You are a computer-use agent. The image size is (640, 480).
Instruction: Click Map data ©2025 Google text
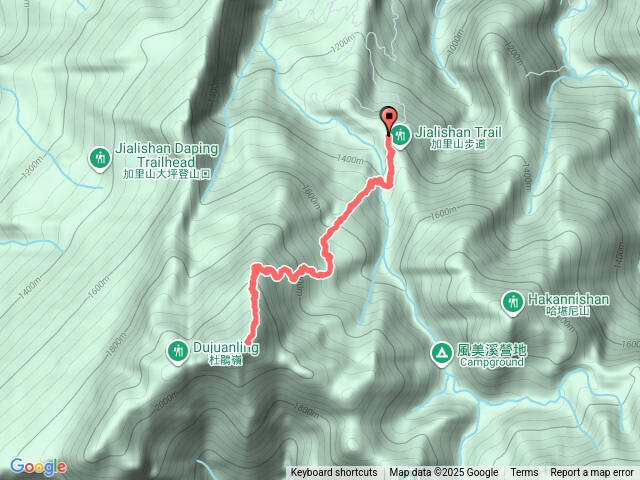click(444, 473)
